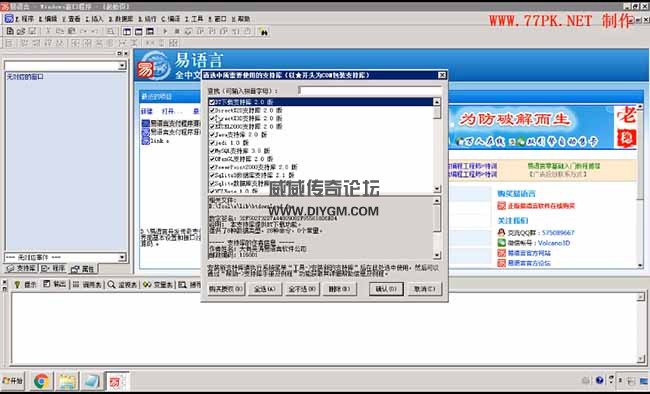Screen dimensions: 650x394
Task: Click the first window layout toolbar icon
Action: (x=127, y=32)
